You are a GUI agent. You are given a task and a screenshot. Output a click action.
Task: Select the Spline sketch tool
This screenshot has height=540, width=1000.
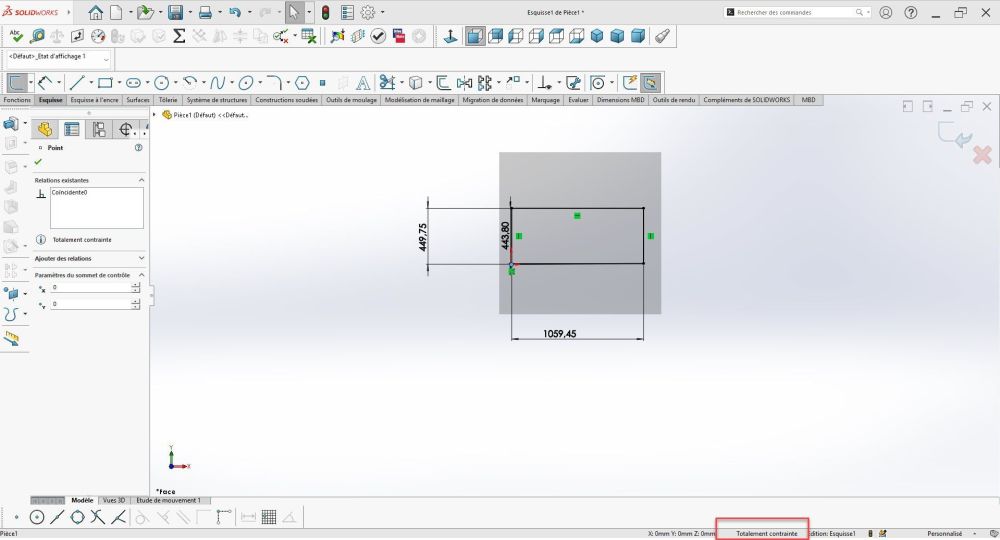(217, 82)
